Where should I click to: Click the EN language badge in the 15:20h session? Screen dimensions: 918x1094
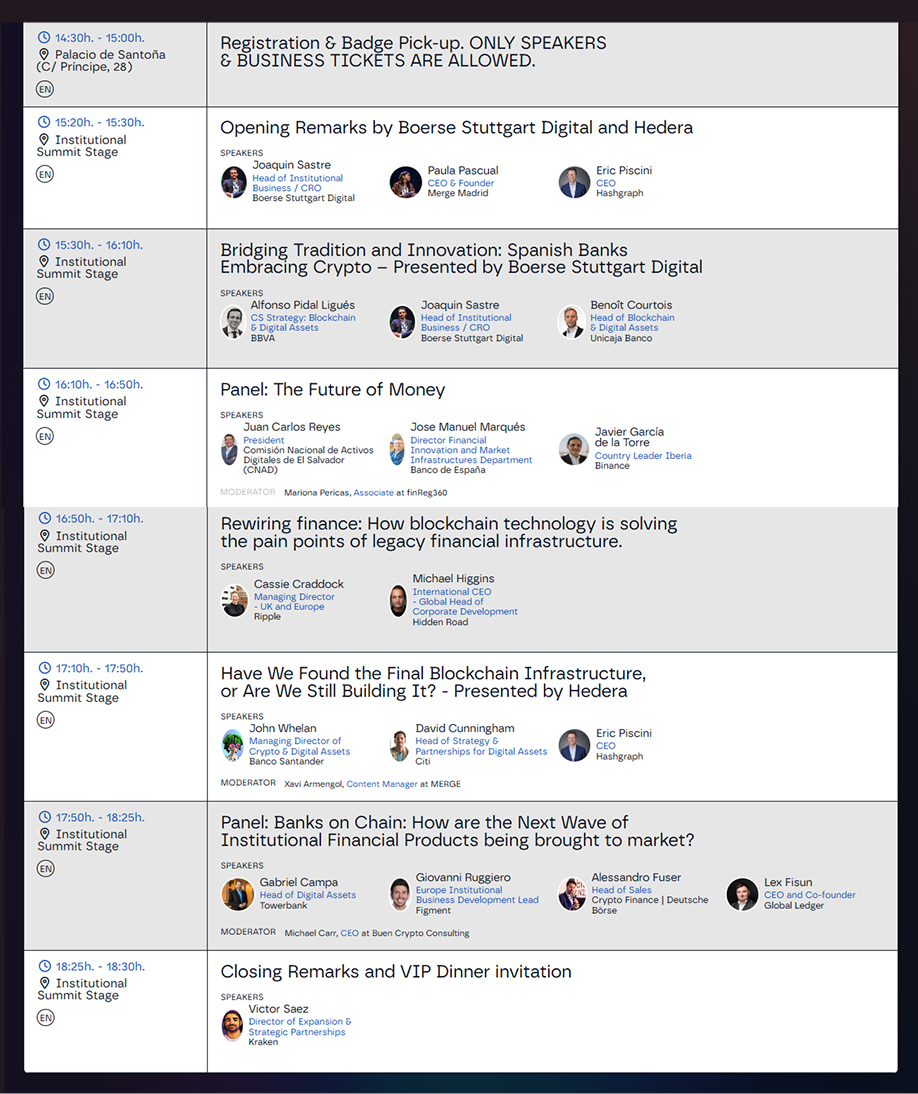click(45, 174)
